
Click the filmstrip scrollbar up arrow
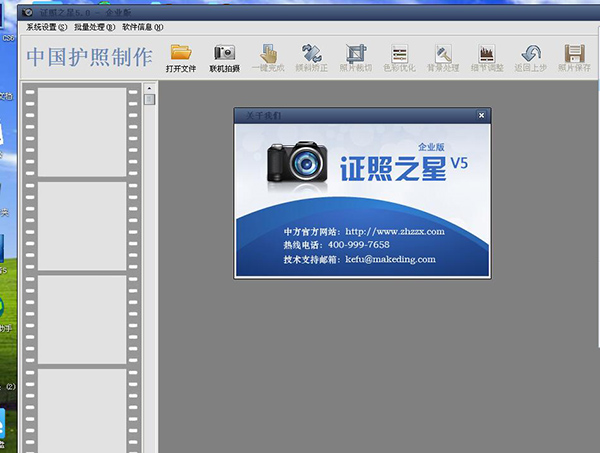pyautogui.click(x=149, y=88)
